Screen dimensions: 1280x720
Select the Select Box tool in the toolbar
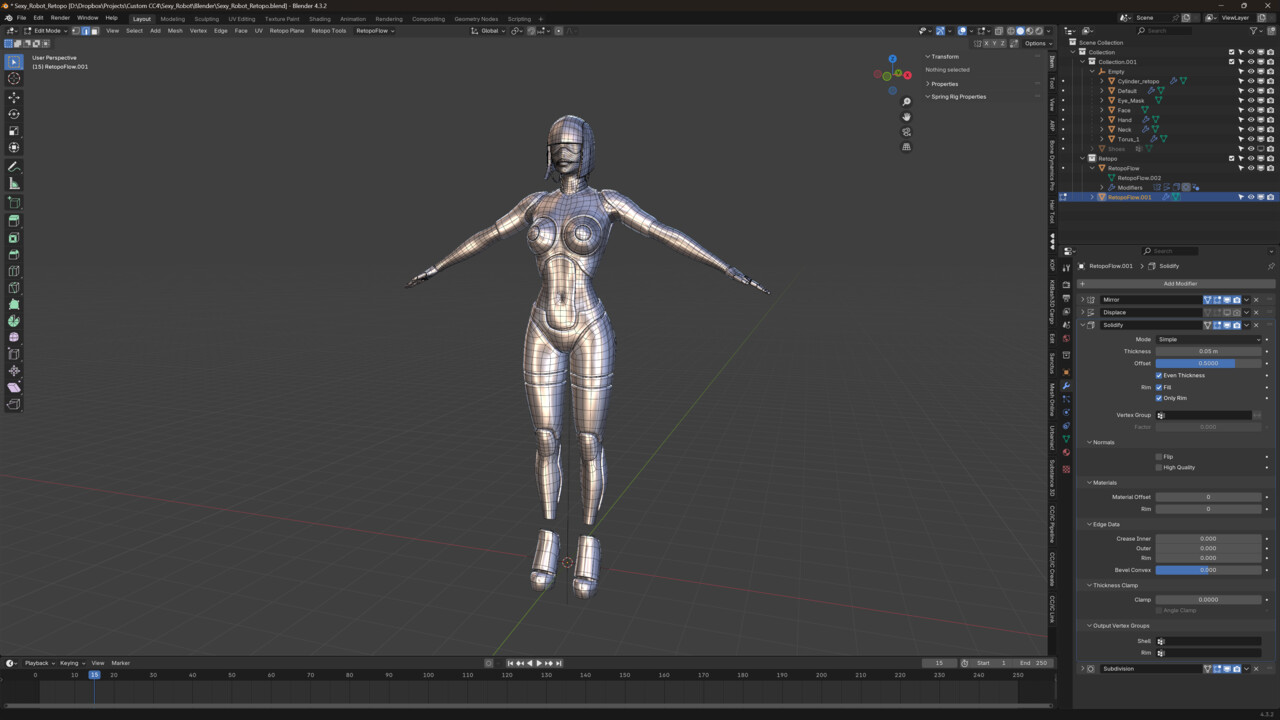[14, 62]
